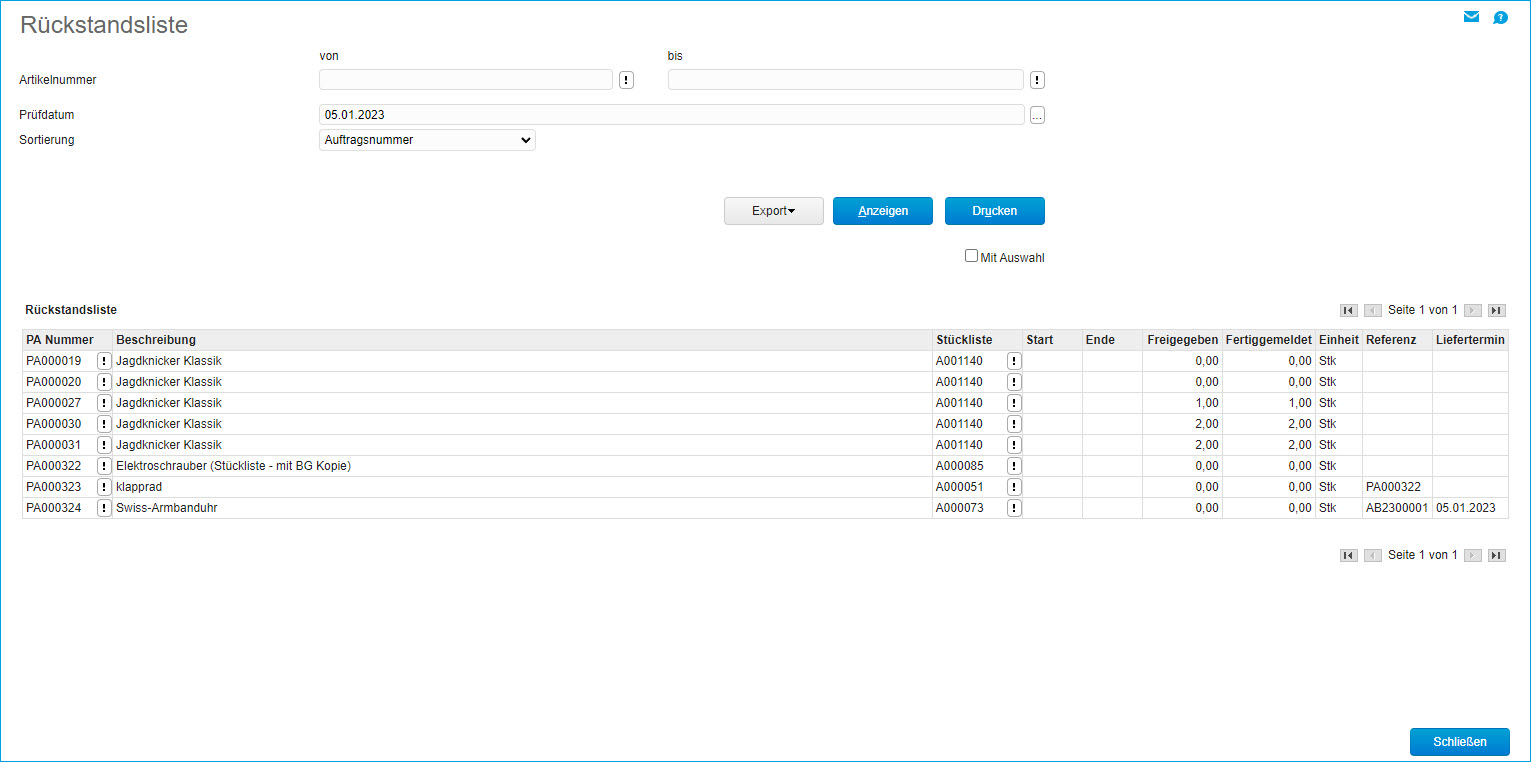Open the mail envelope icon
Image resolution: width=1531 pixels, height=762 pixels.
[x=1471, y=17]
